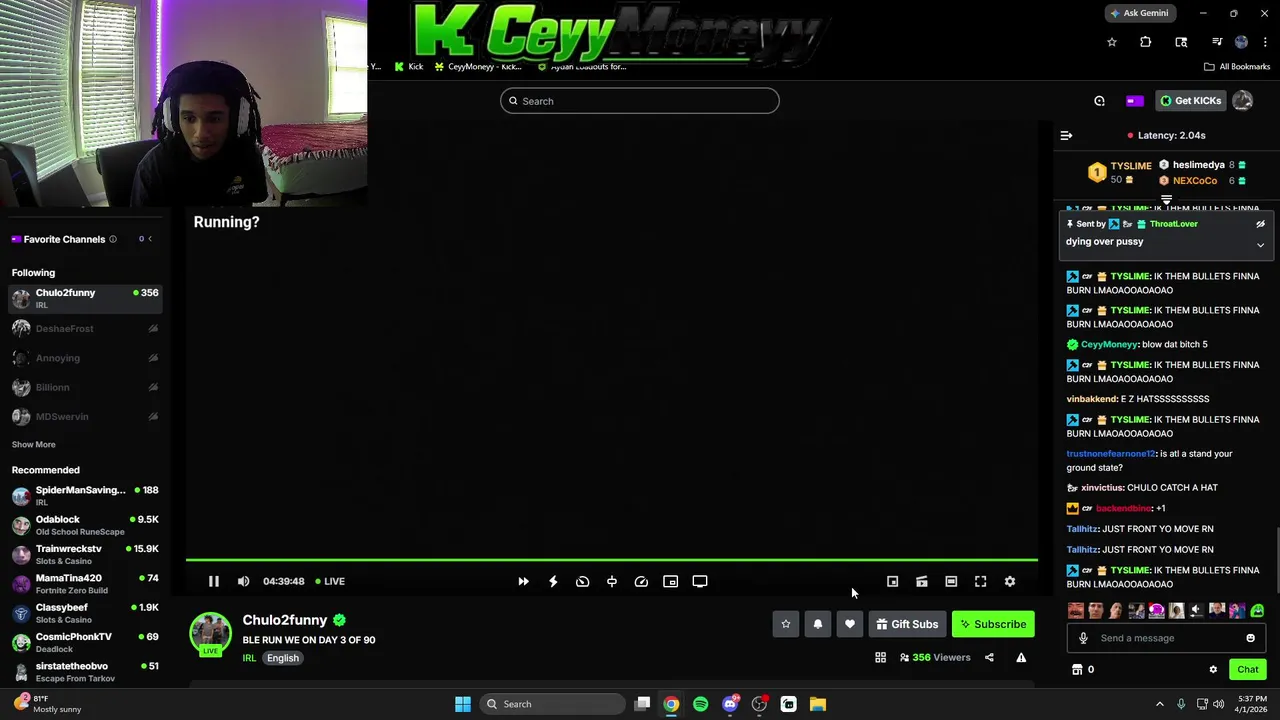Screen dimensions: 1280x720
Task: Open the Trainwreckstv recommended channel
Action: (85, 554)
